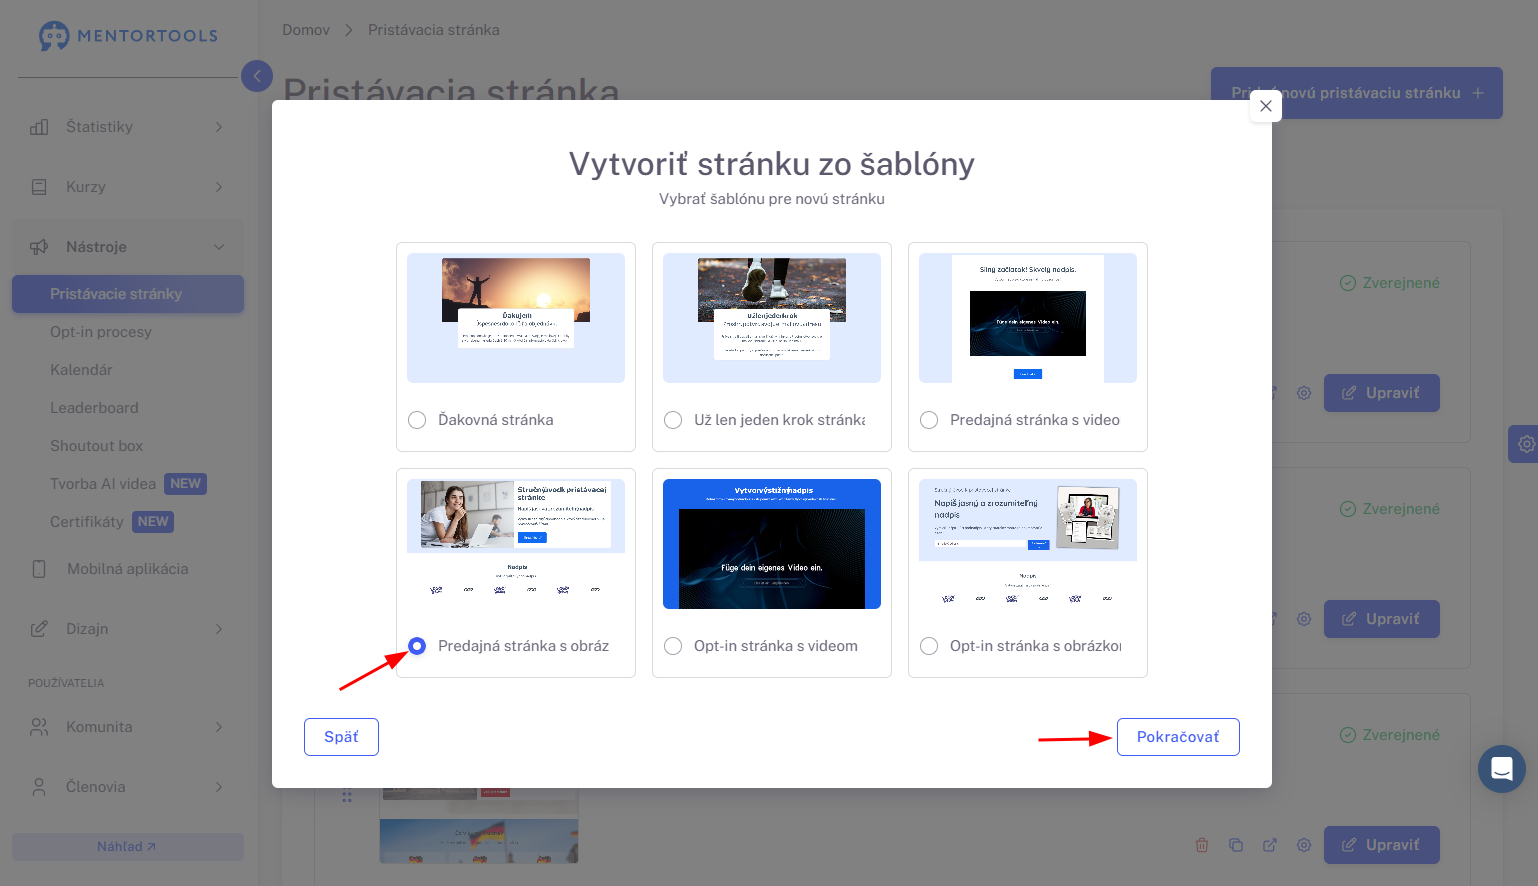The image size is (1538, 886).
Task: Select the Ďakovná stránka radio option
Action: 417,420
